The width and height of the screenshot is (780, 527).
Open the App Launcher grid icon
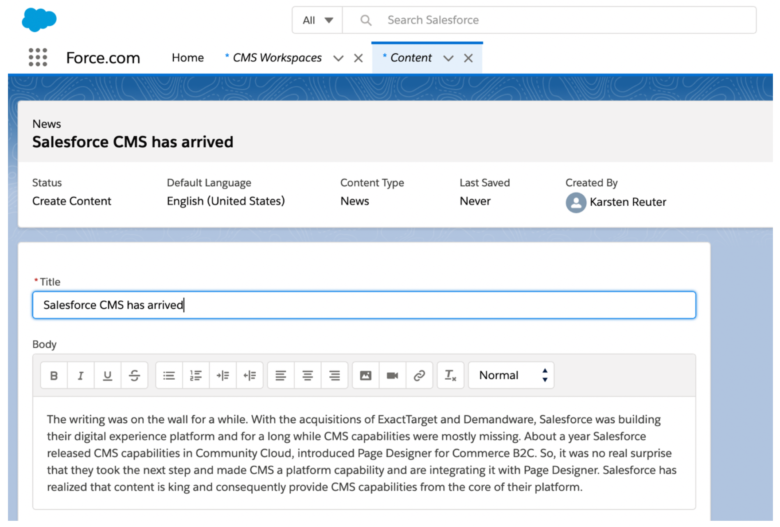coord(38,57)
